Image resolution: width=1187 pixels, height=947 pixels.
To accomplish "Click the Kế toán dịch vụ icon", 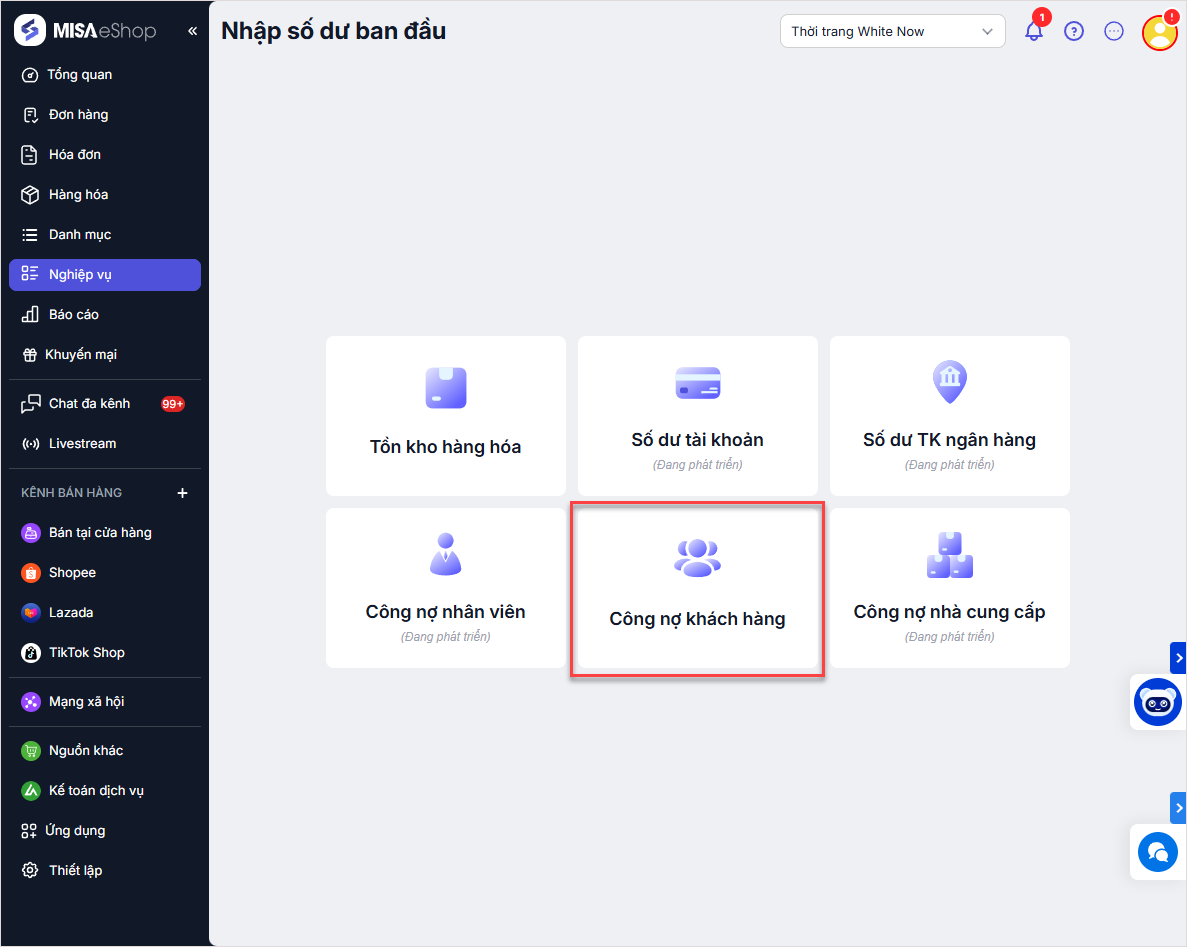I will pos(30,791).
